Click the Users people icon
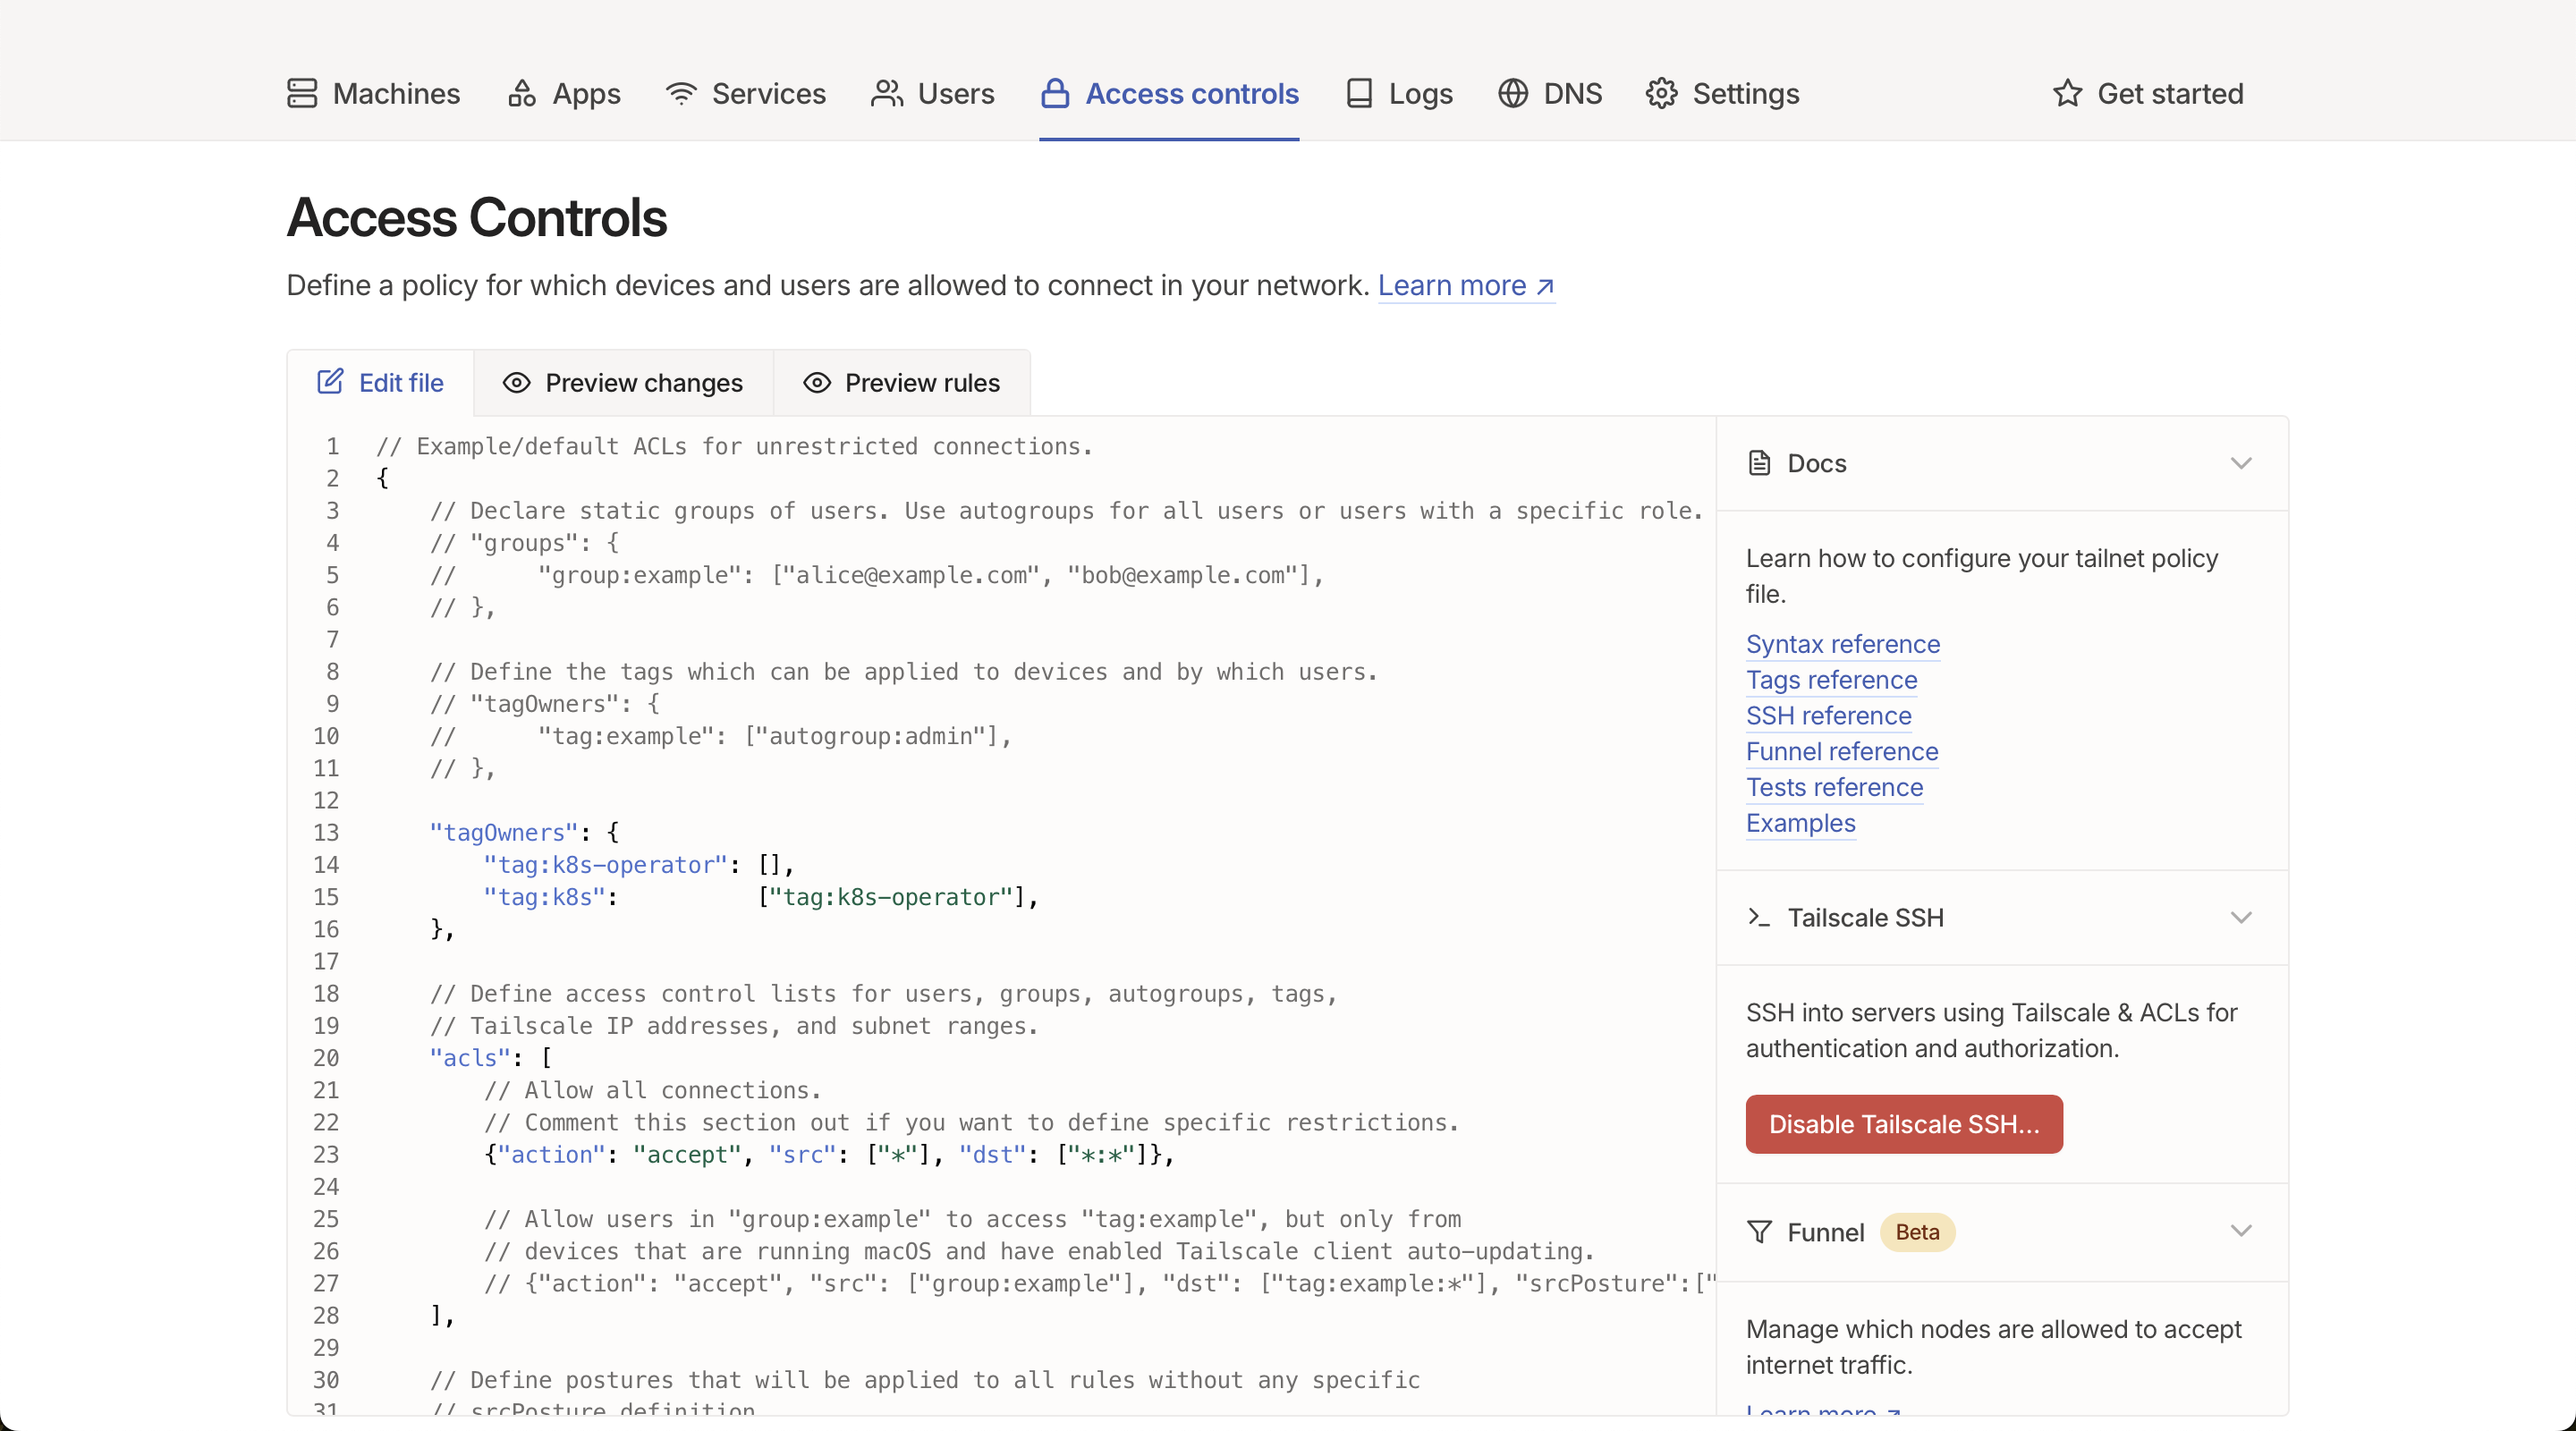The image size is (2576, 1431). click(x=887, y=93)
